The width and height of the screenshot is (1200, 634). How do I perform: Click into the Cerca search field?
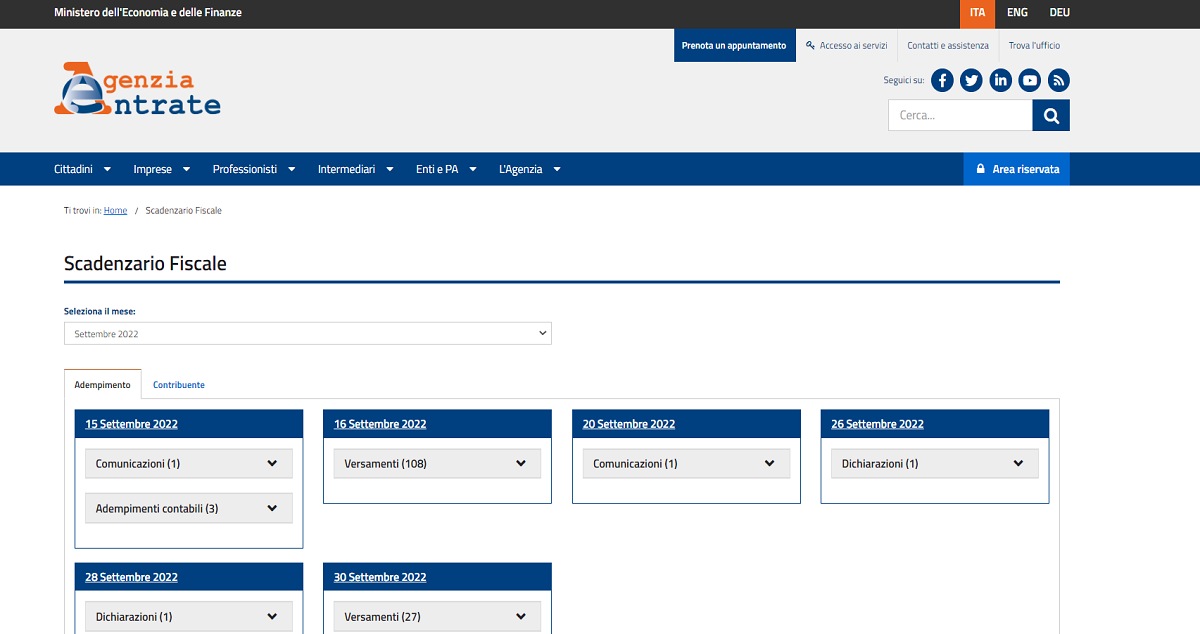click(960, 115)
